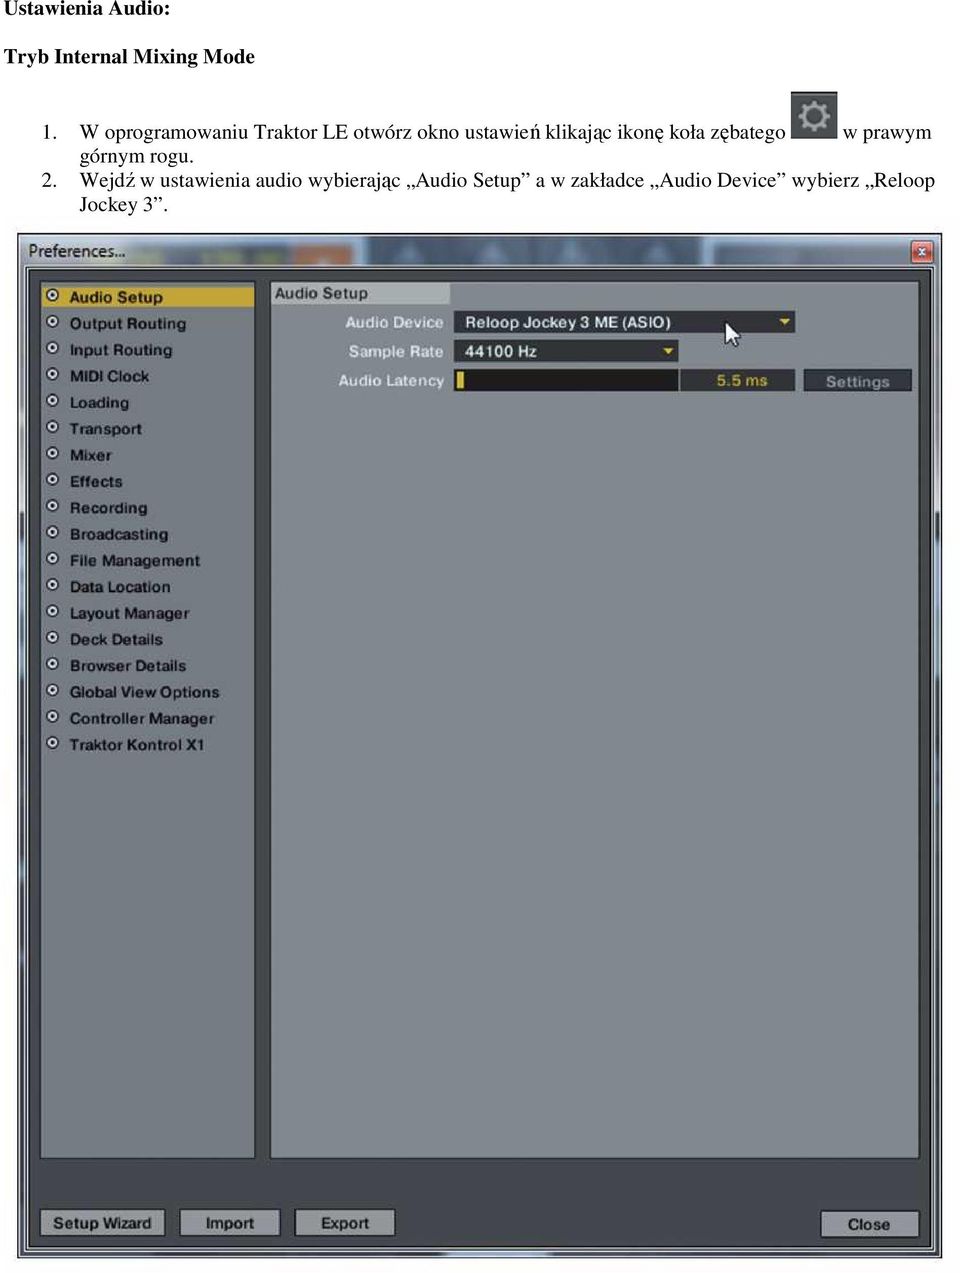The image size is (960, 1273).
Task: Click the Import button
Action: [x=230, y=1223]
